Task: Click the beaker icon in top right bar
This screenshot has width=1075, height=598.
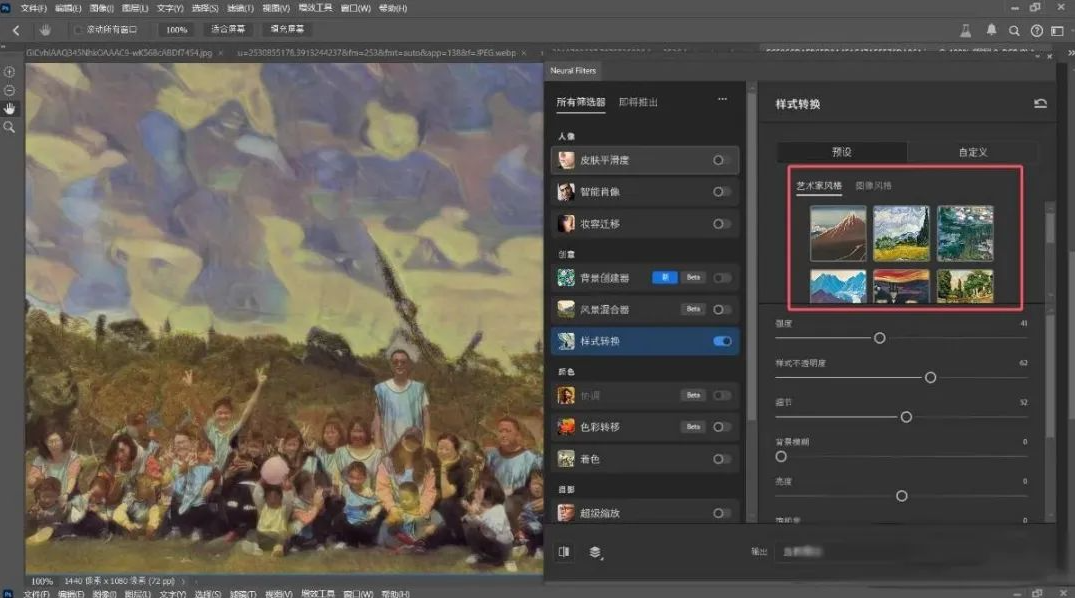Action: pos(965,30)
